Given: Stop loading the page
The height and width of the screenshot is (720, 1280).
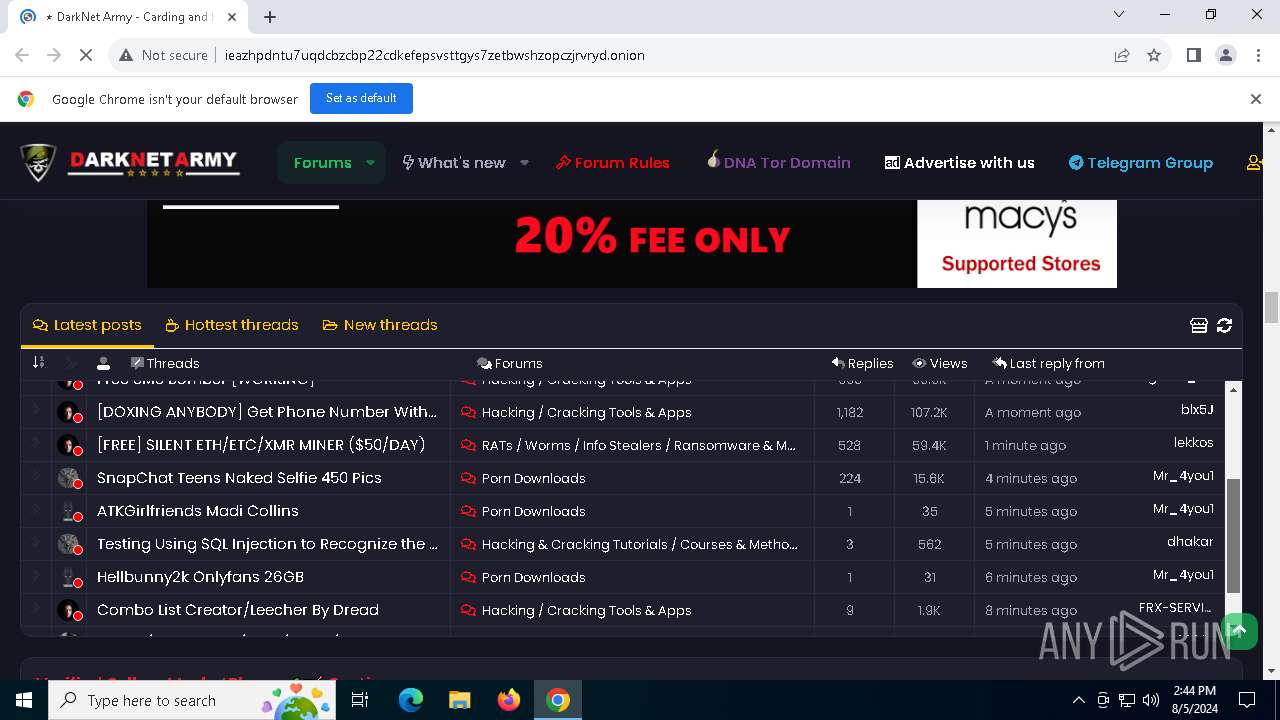Looking at the screenshot, I should (86, 55).
